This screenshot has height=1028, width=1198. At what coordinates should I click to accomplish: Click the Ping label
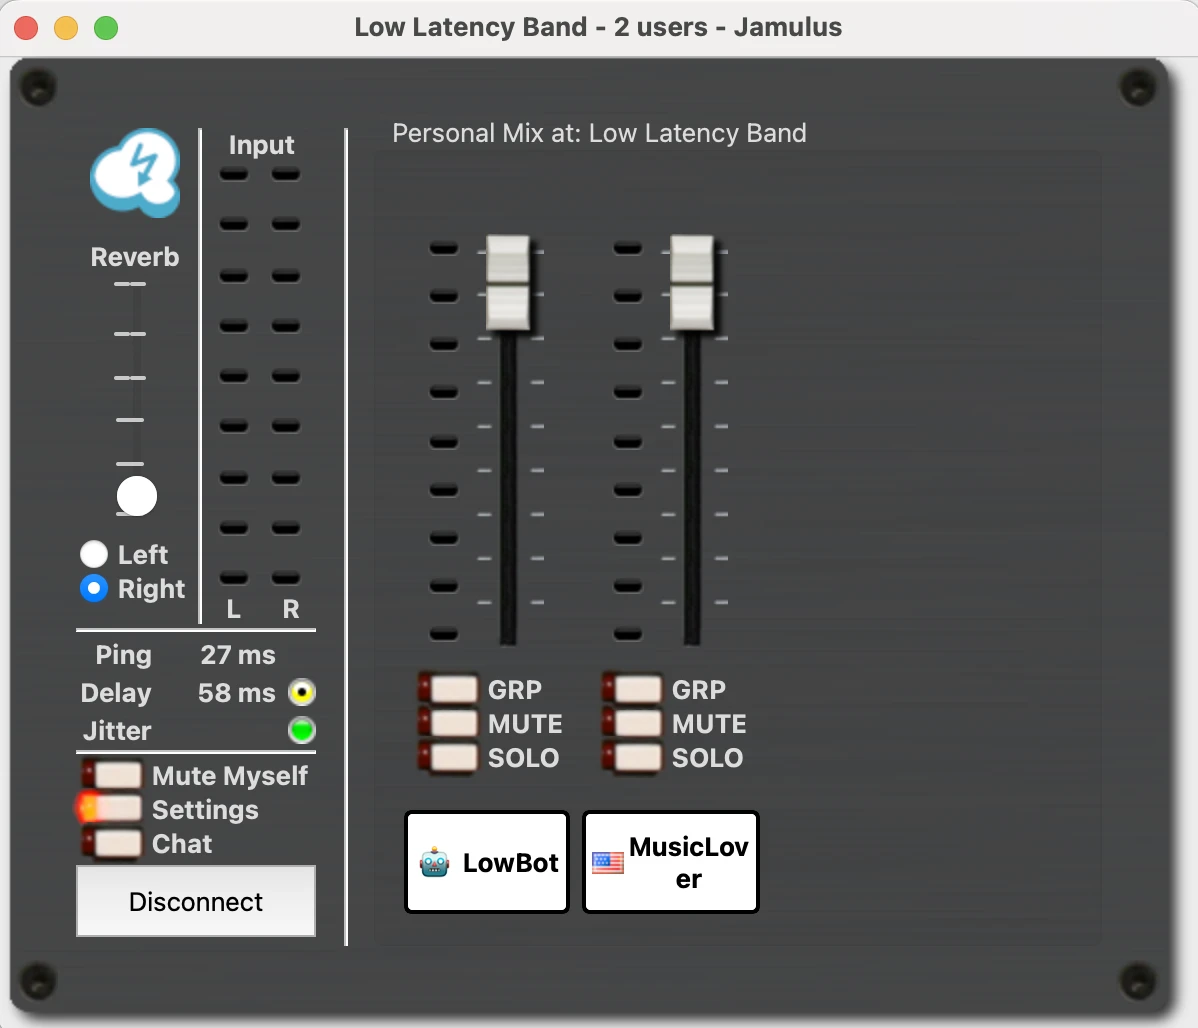point(123,655)
